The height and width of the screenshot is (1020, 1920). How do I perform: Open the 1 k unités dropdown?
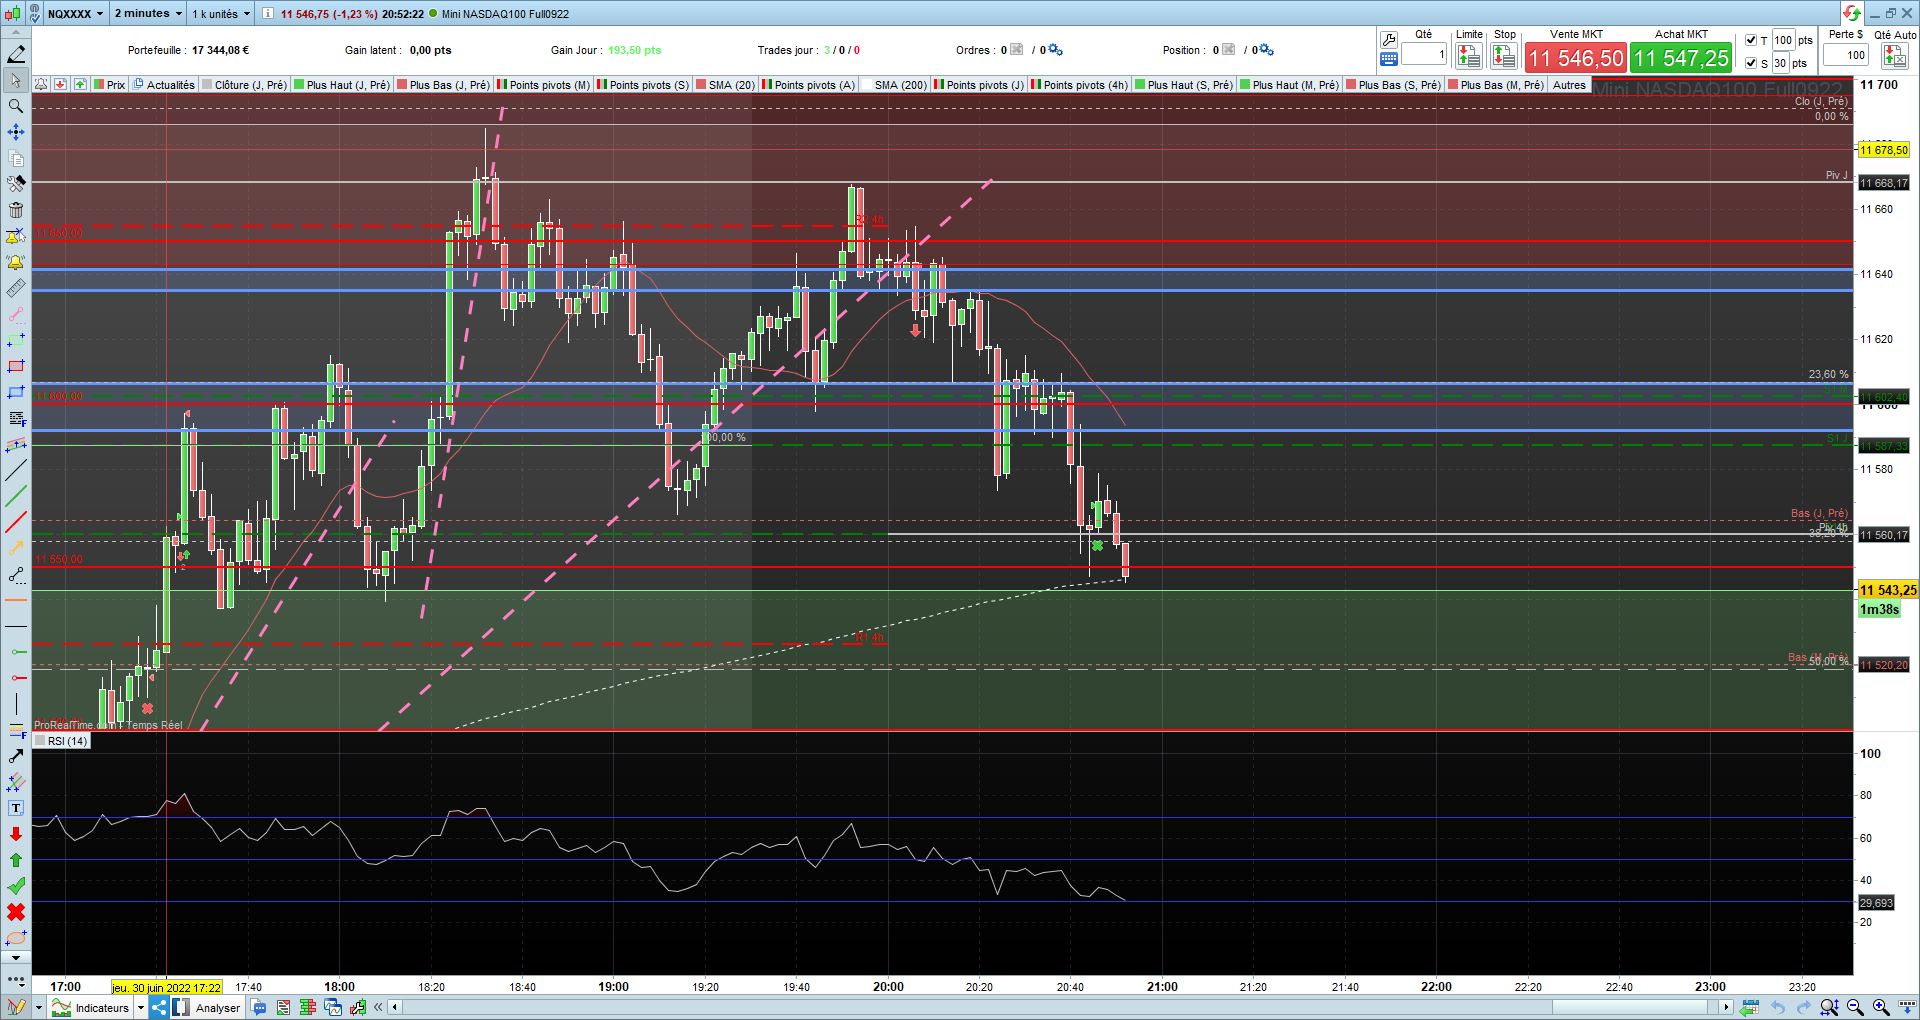tap(221, 14)
